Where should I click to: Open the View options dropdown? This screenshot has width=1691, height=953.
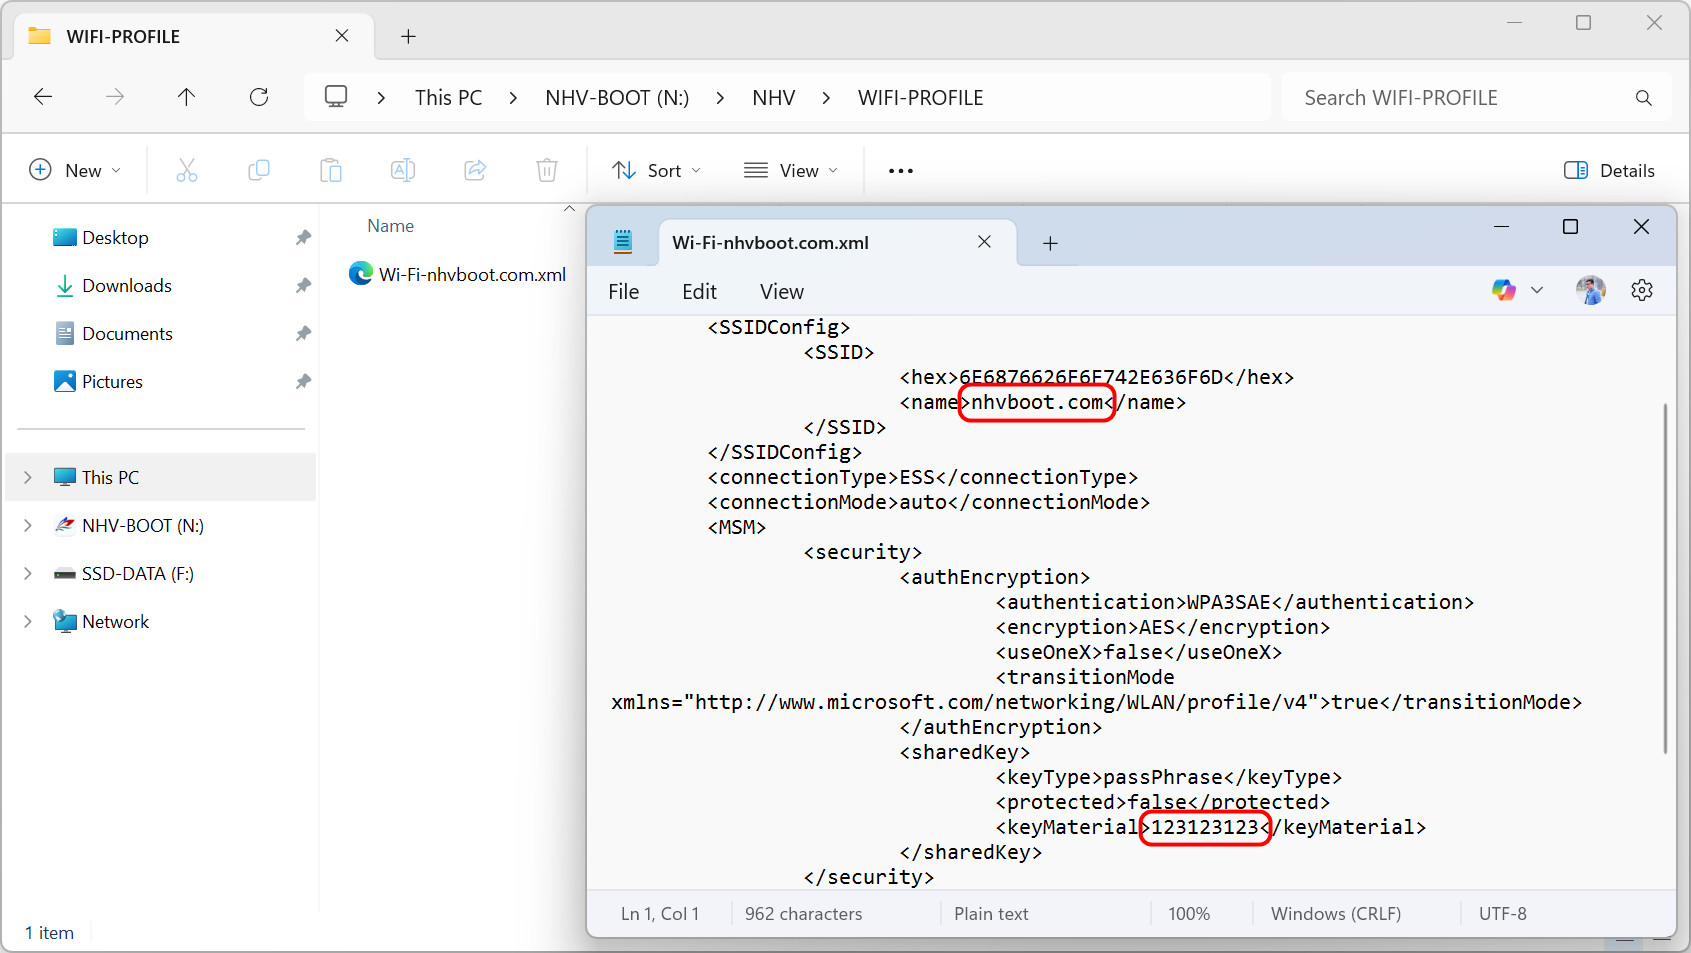click(791, 171)
